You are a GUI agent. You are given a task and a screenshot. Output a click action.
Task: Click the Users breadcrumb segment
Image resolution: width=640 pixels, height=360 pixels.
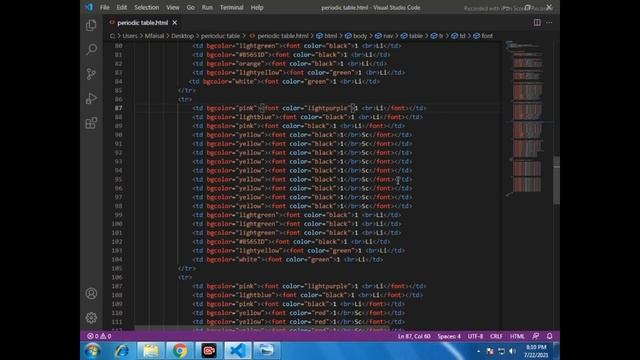point(130,36)
